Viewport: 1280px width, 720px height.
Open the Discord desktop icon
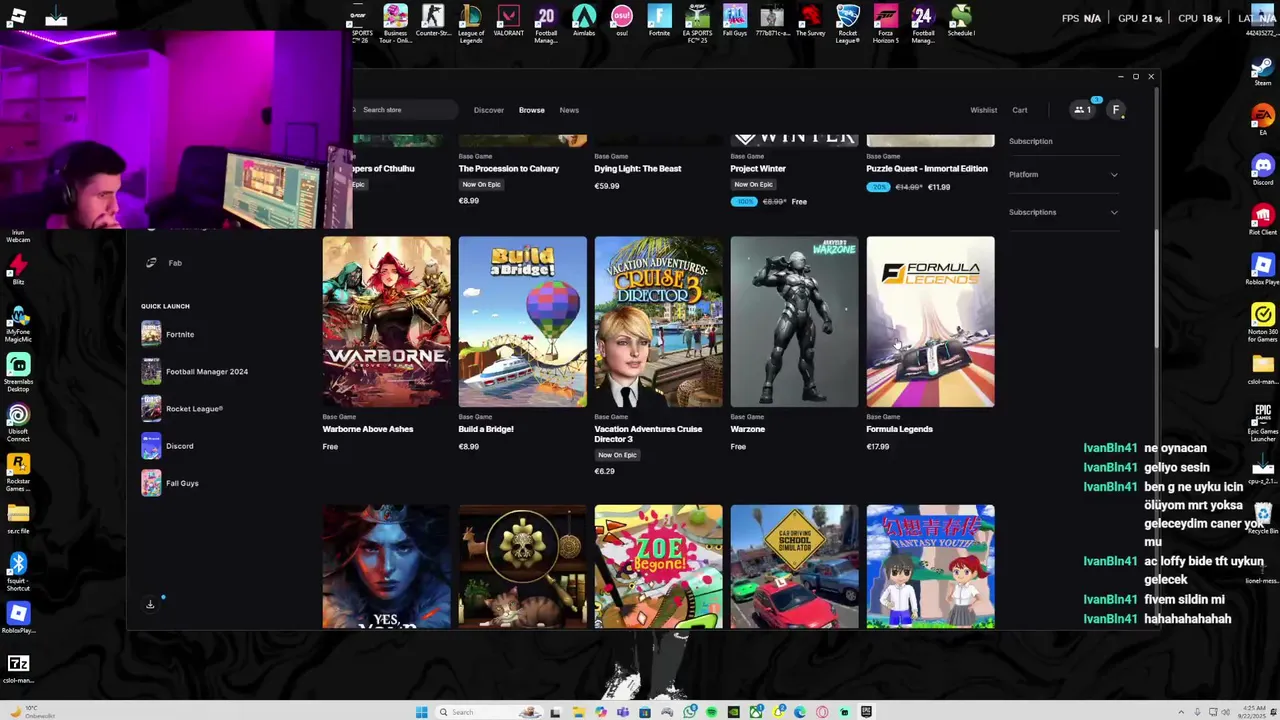1263,170
